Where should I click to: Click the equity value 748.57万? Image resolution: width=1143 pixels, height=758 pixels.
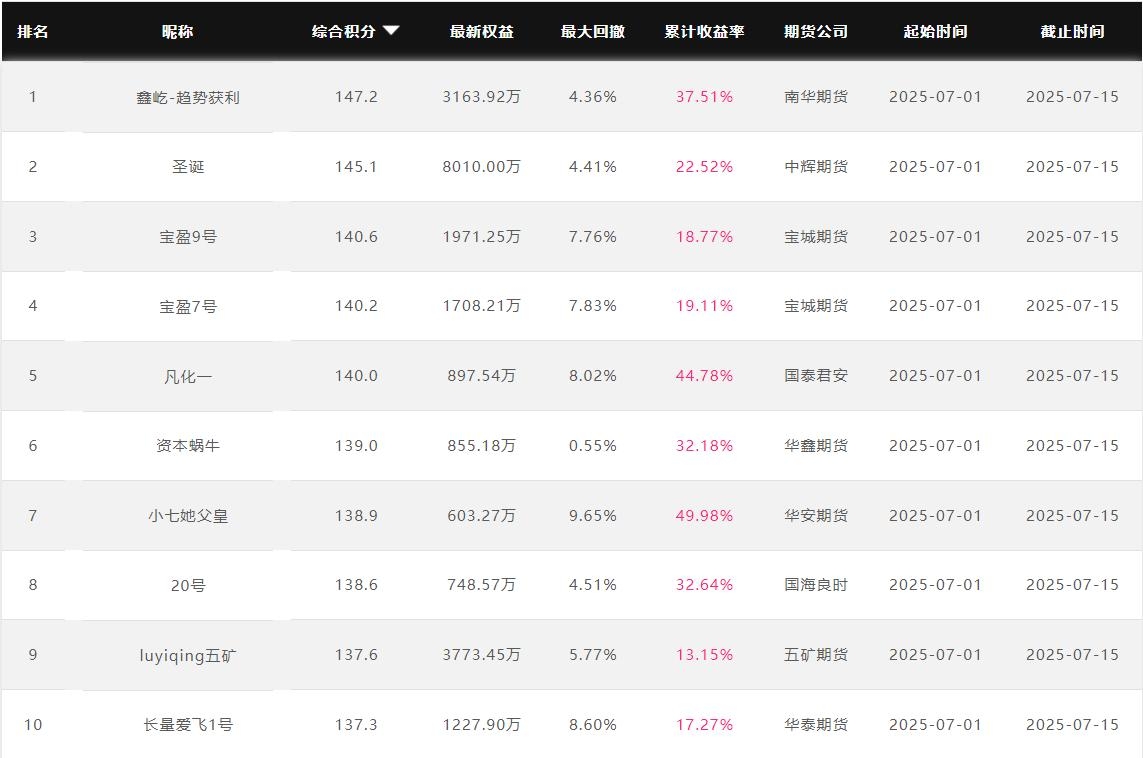[482, 585]
